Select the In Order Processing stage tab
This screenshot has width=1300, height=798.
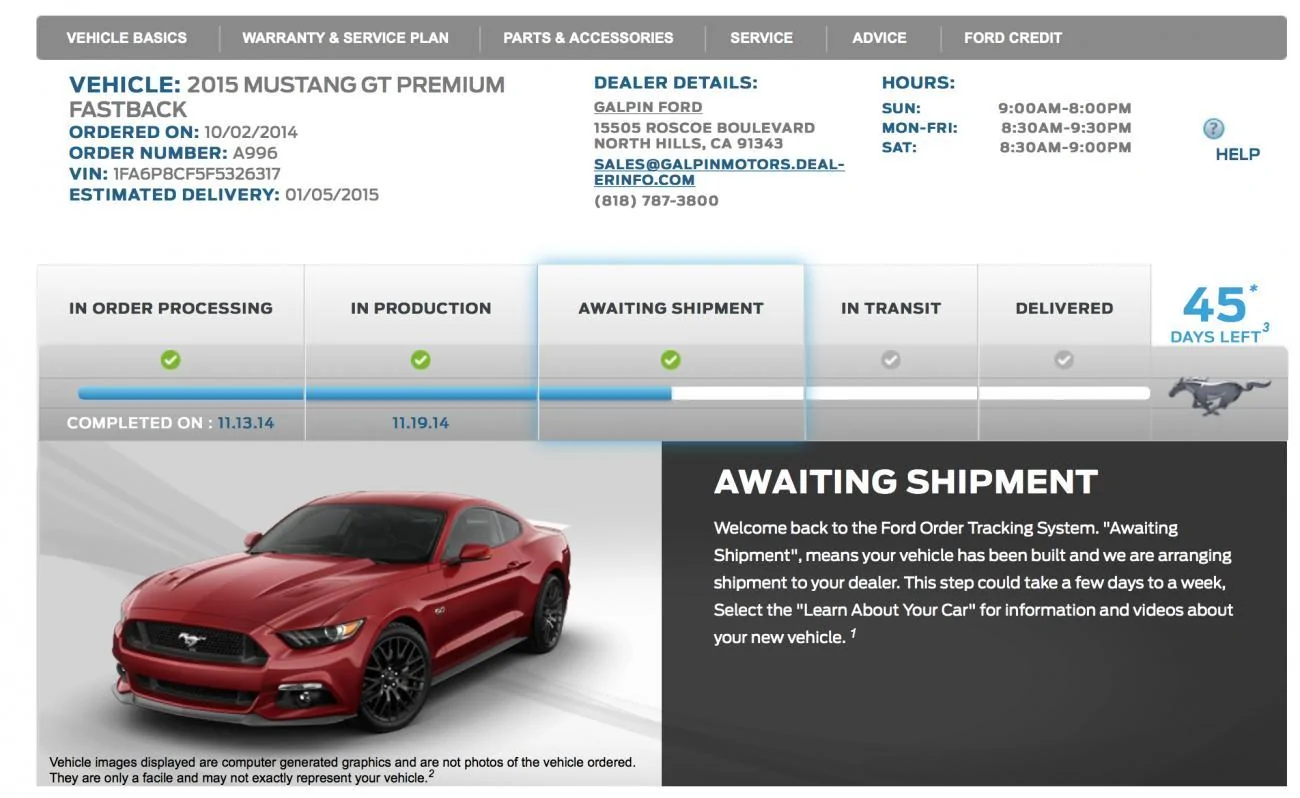pos(171,307)
